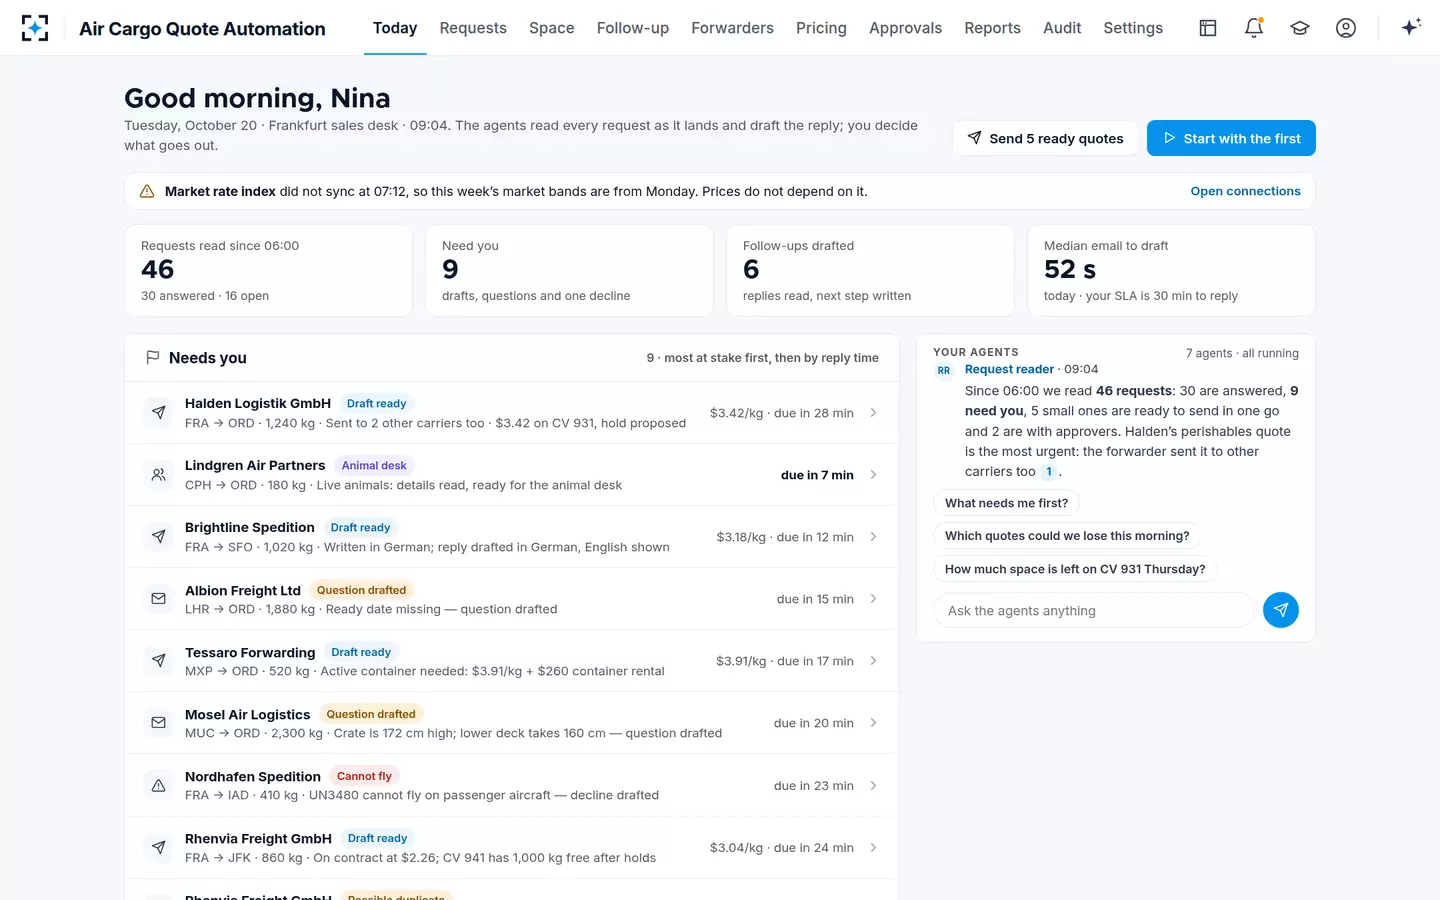The height and width of the screenshot is (900, 1440).
Task: Open the AI sparkle assistant icon
Action: click(1411, 28)
